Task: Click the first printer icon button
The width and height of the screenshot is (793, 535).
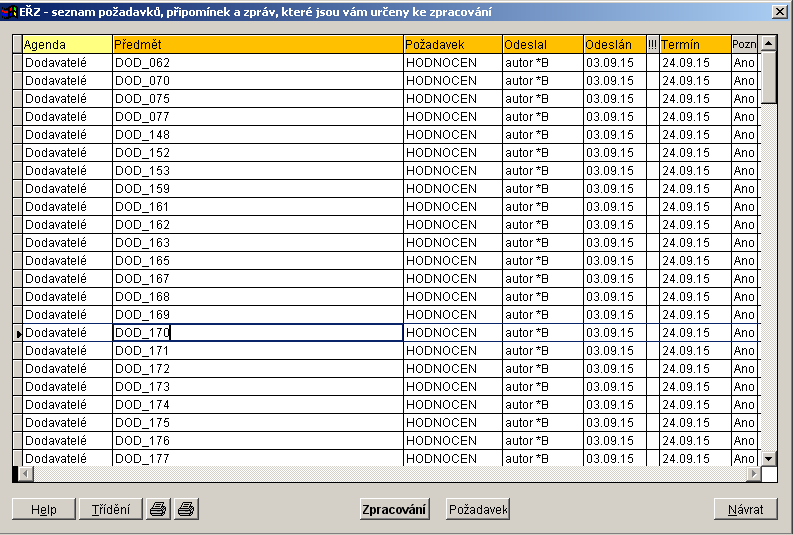Action: coord(158,509)
